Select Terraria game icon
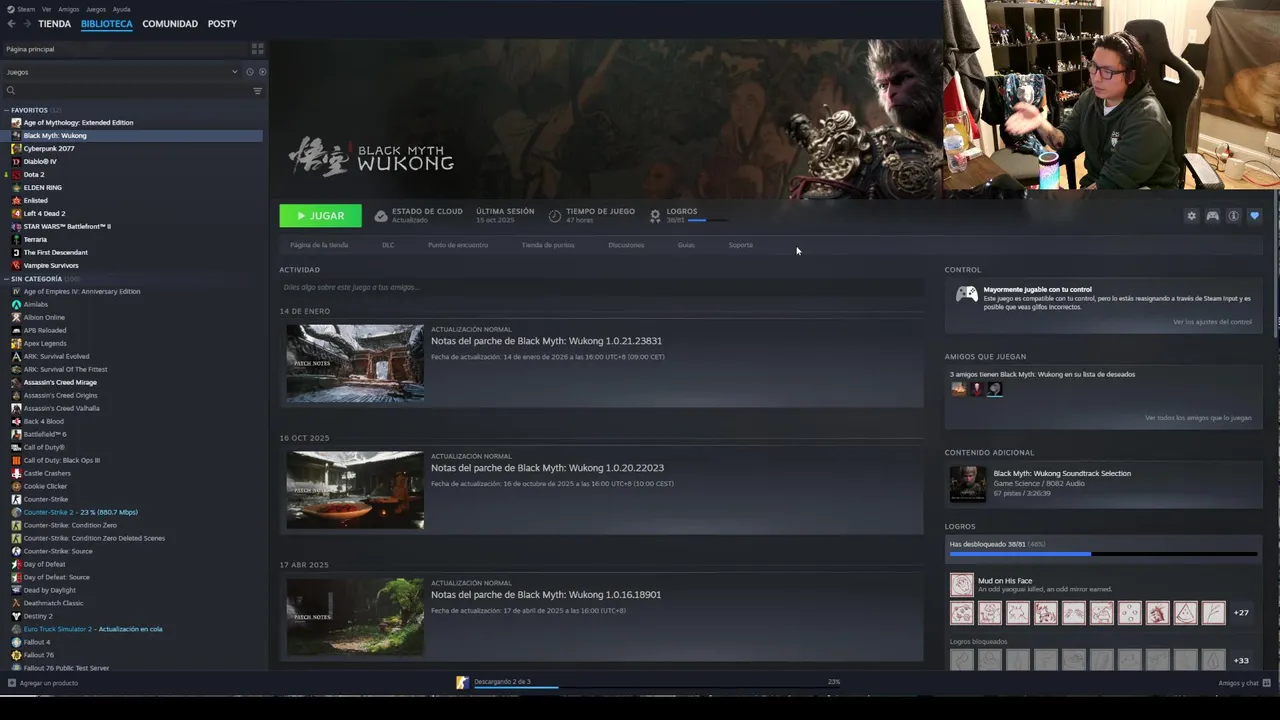 16,240
